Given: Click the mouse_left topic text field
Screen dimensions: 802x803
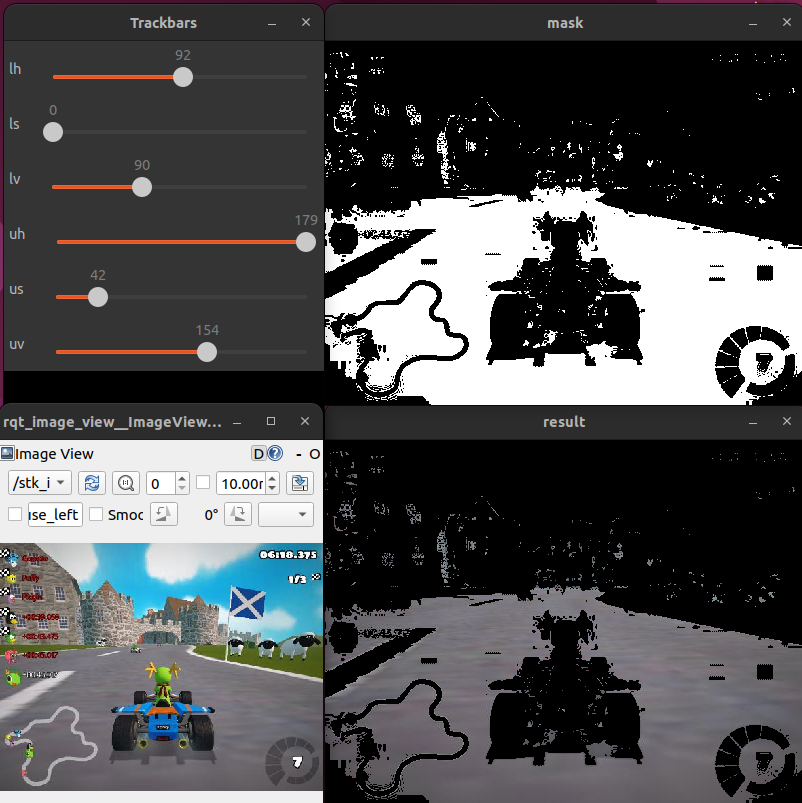Looking at the screenshot, I should click(x=55, y=514).
